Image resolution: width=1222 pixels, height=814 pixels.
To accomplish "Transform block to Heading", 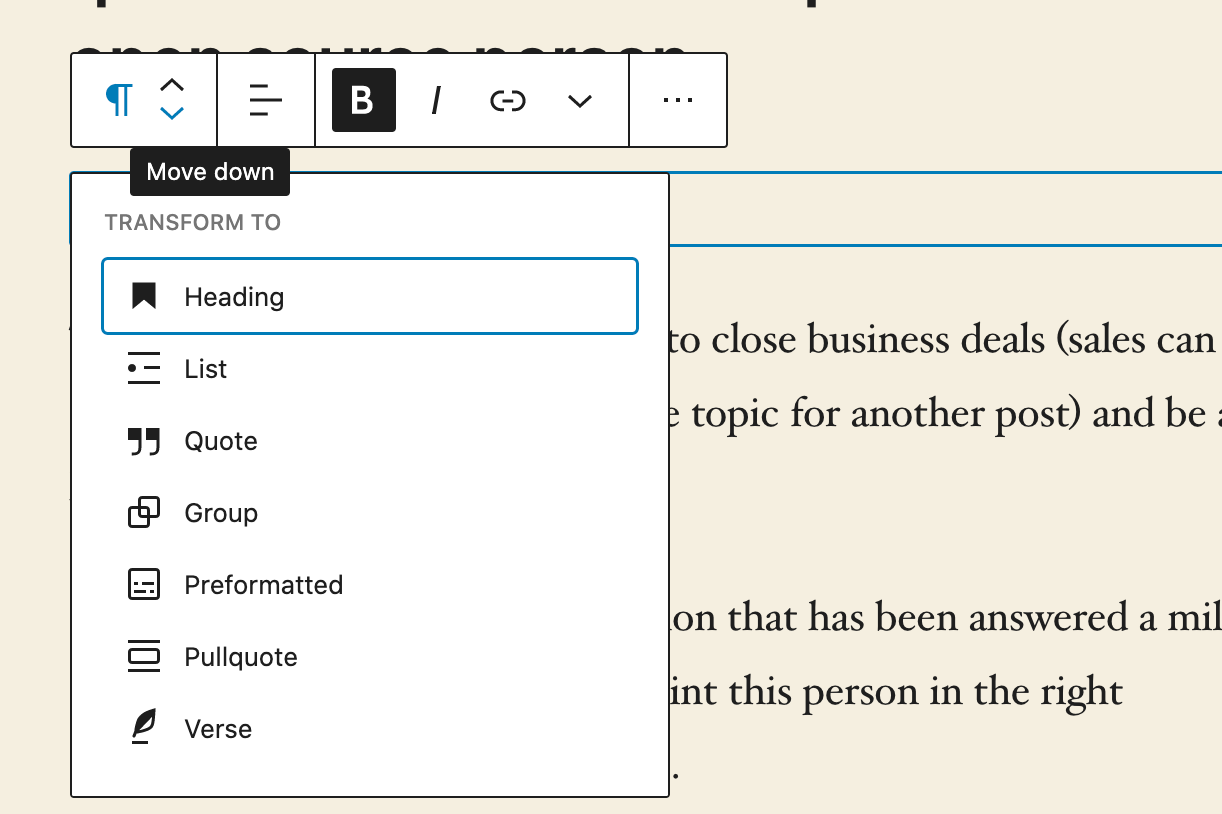I will (370, 296).
